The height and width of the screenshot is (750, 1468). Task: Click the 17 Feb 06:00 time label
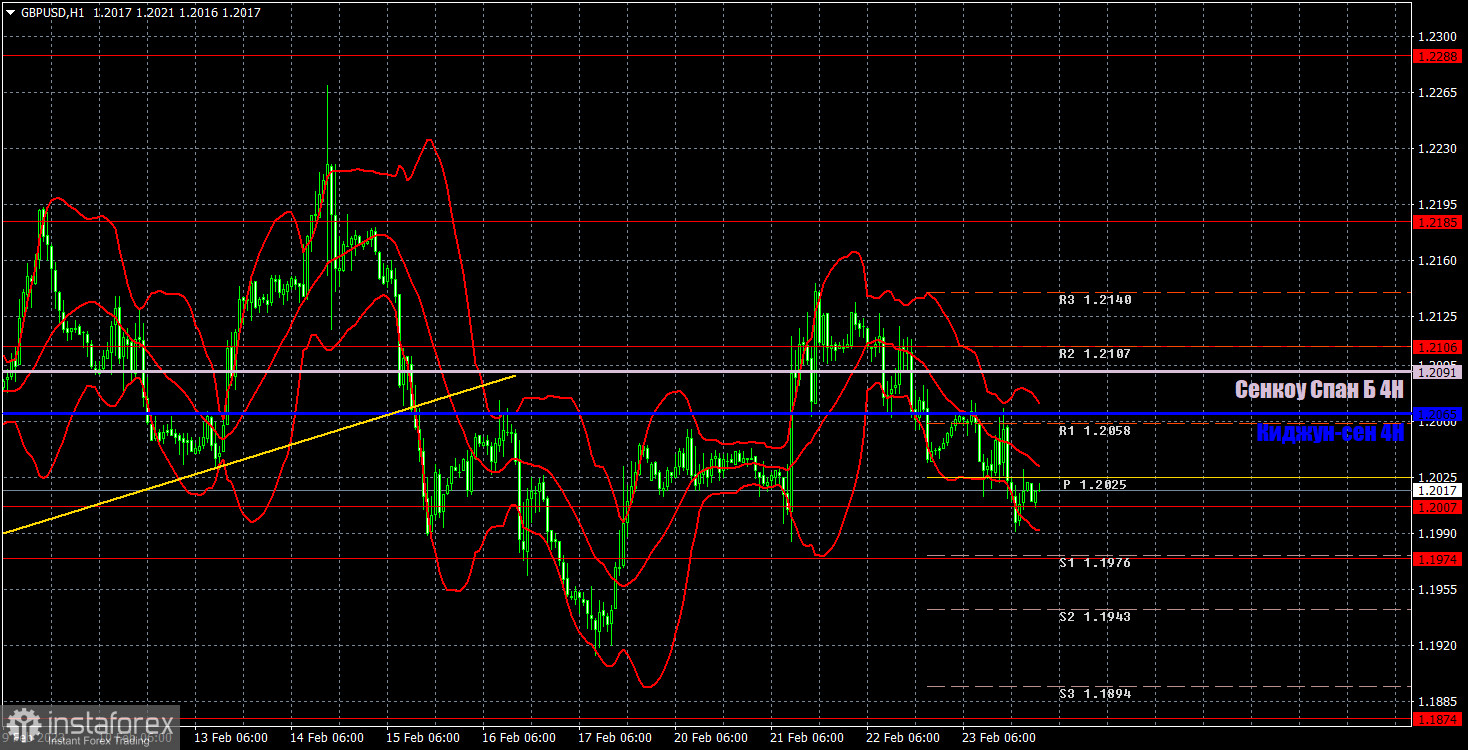614,738
